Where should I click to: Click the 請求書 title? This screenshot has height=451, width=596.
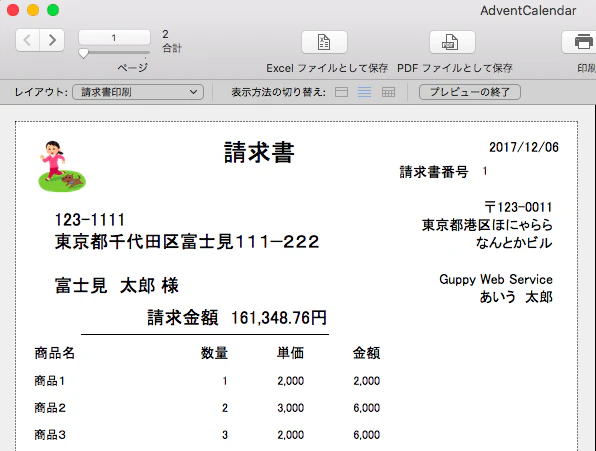[259, 153]
